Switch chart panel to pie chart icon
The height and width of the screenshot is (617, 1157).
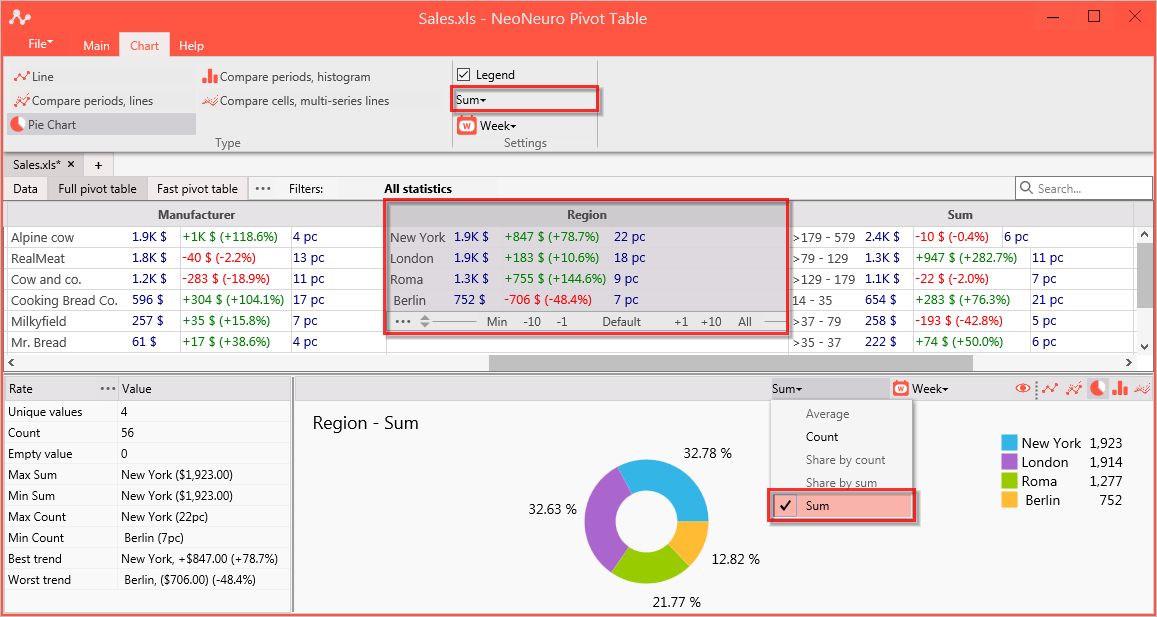point(1097,388)
